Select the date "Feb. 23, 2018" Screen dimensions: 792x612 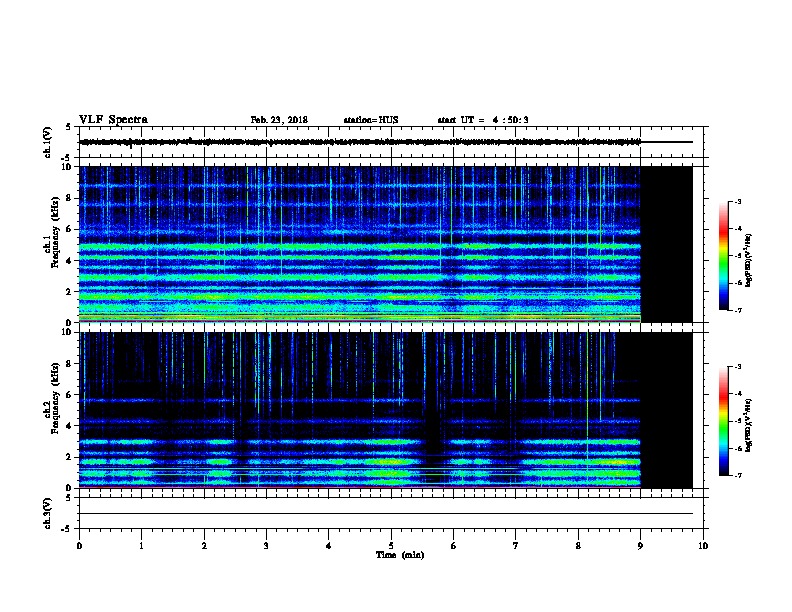click(279, 120)
